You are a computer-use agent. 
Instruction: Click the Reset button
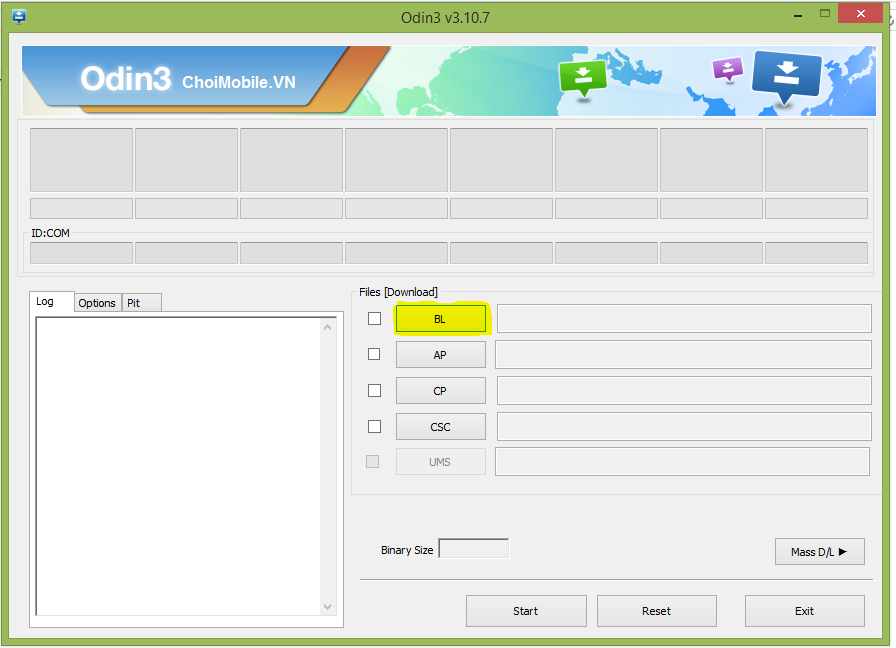coord(657,611)
